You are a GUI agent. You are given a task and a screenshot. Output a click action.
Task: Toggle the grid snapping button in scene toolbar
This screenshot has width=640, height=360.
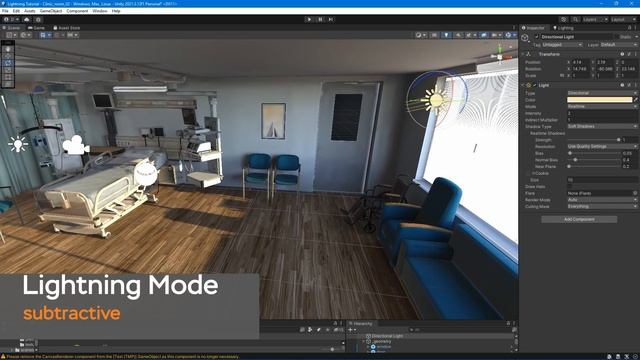click(42, 35)
